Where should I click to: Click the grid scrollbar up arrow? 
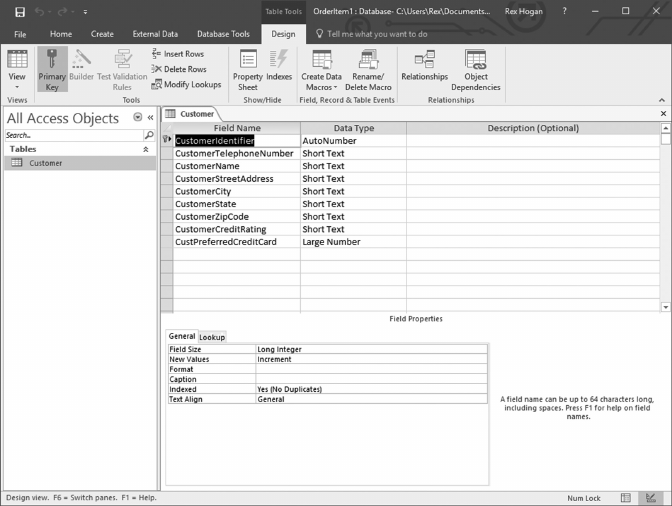click(666, 128)
